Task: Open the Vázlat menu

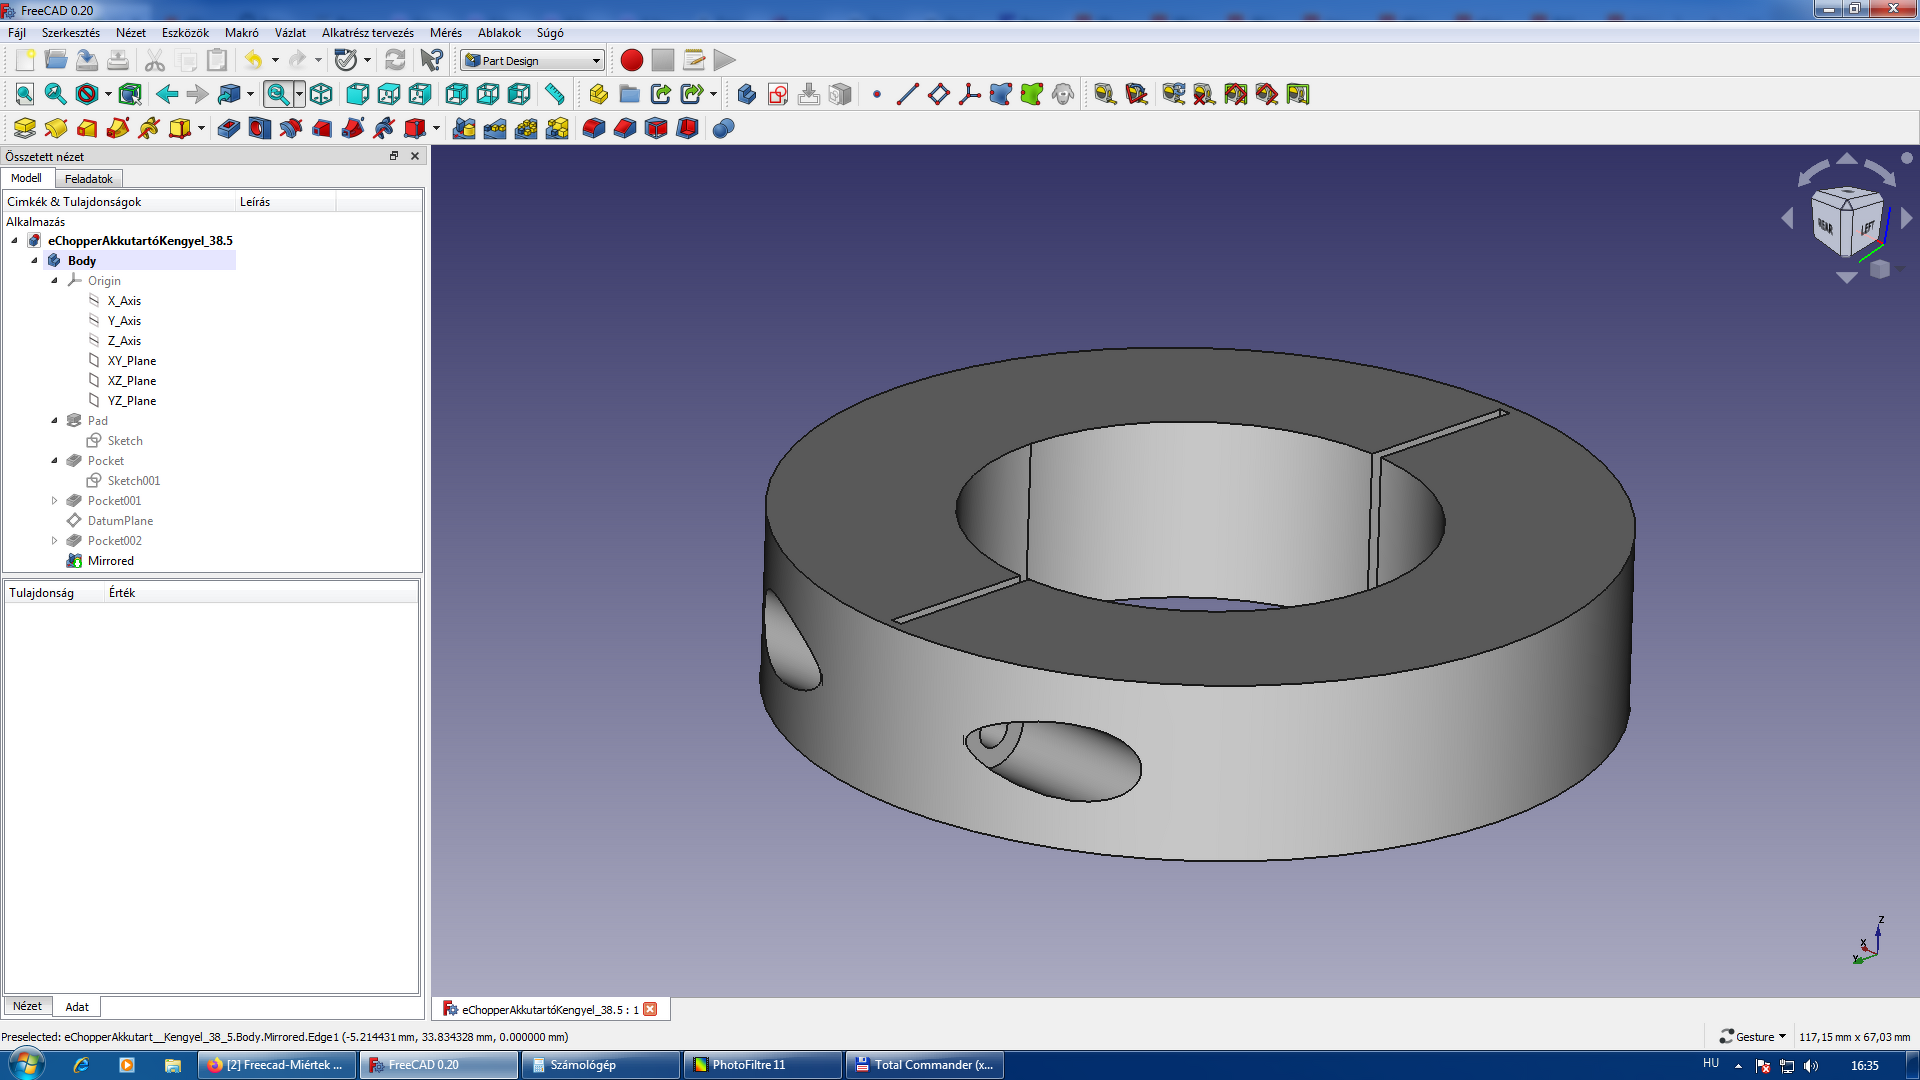Action: (x=290, y=33)
